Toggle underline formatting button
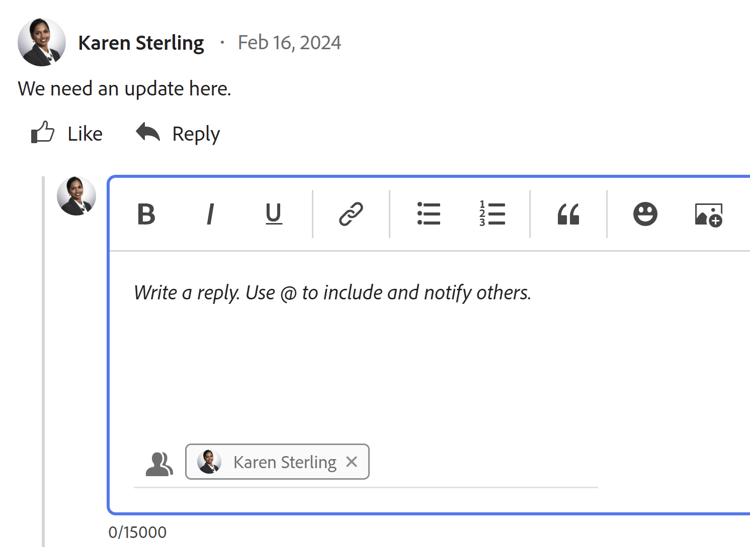Image resolution: width=750 pixels, height=547 pixels. (x=273, y=214)
